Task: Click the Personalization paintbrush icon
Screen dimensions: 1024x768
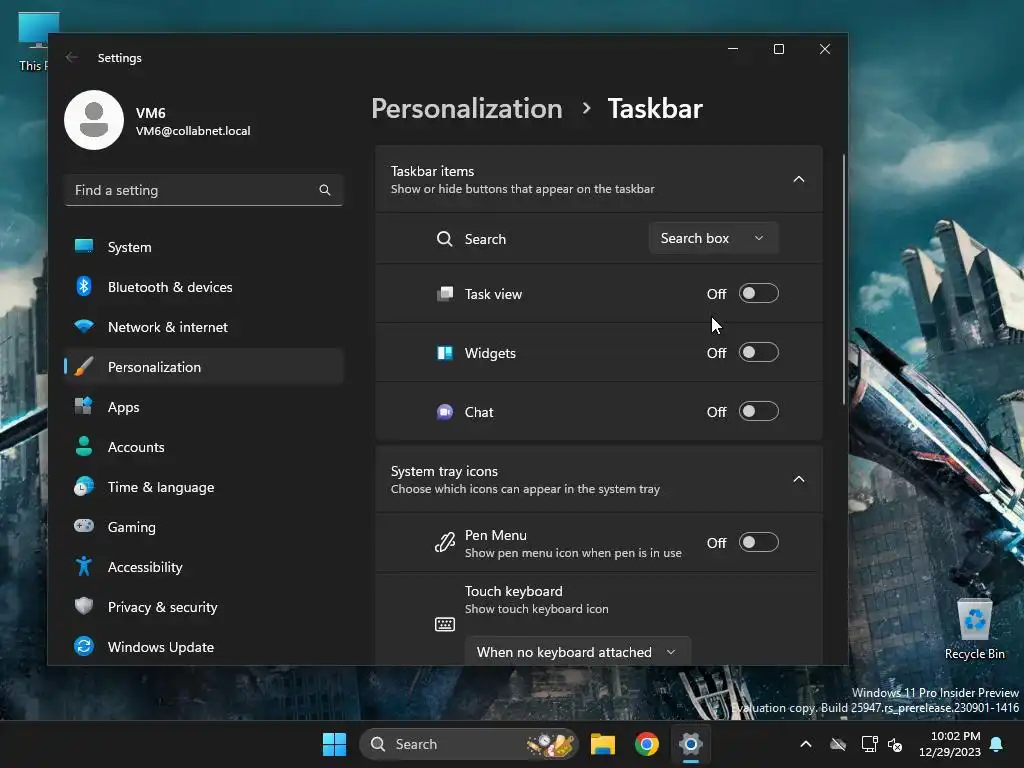Action: (84, 366)
